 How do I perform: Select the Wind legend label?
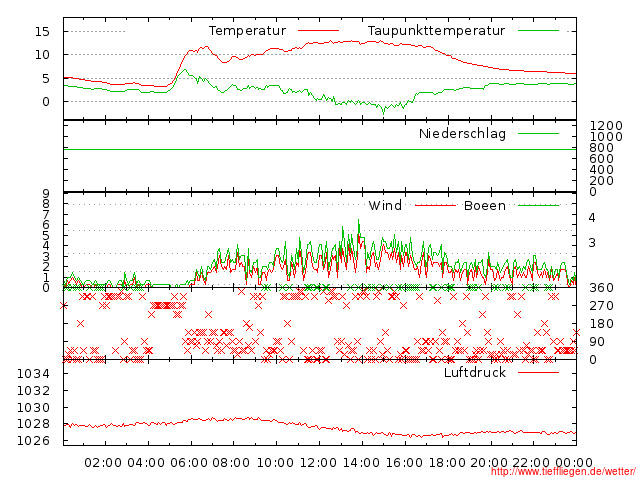click(385, 205)
